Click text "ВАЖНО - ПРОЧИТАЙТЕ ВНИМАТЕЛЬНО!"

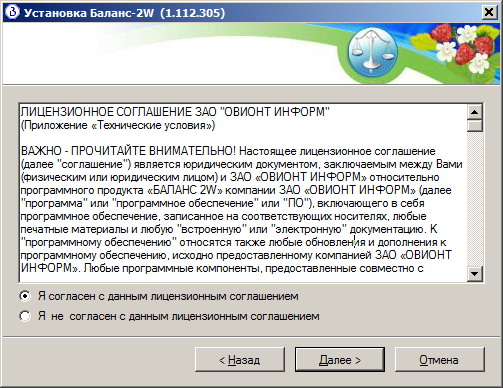point(128,151)
